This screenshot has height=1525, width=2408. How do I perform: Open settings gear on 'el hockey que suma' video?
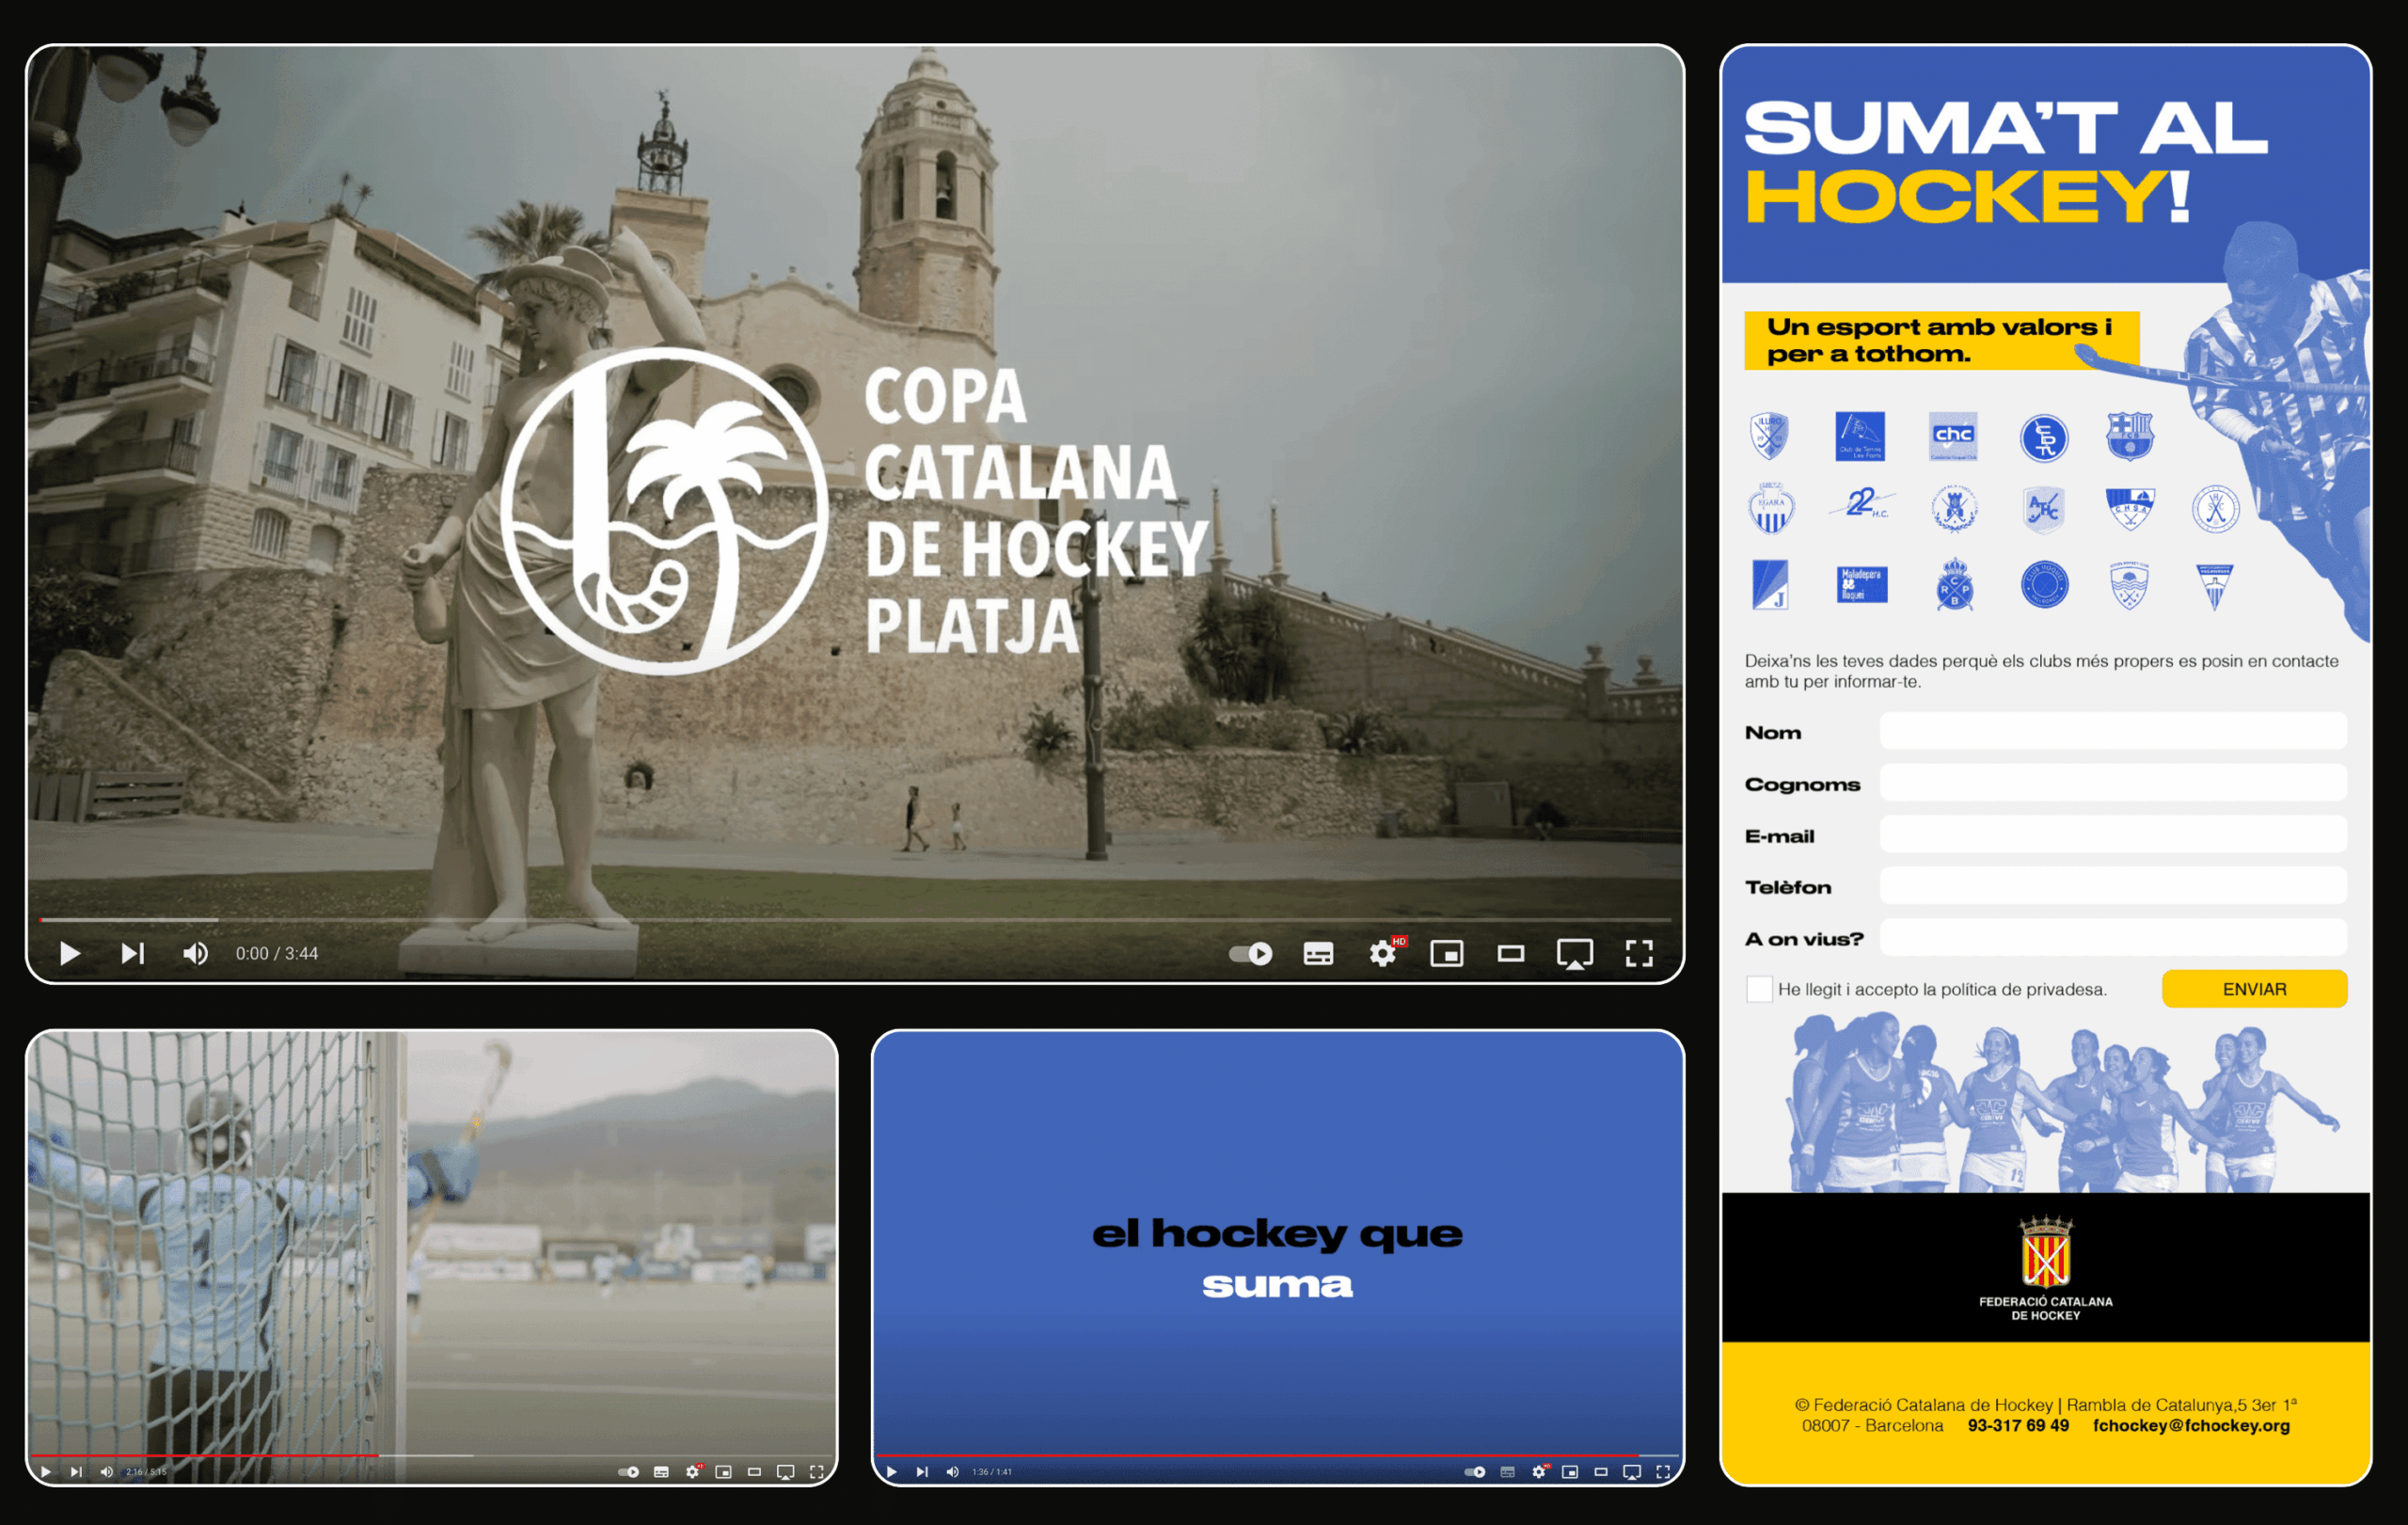click(x=1538, y=1472)
